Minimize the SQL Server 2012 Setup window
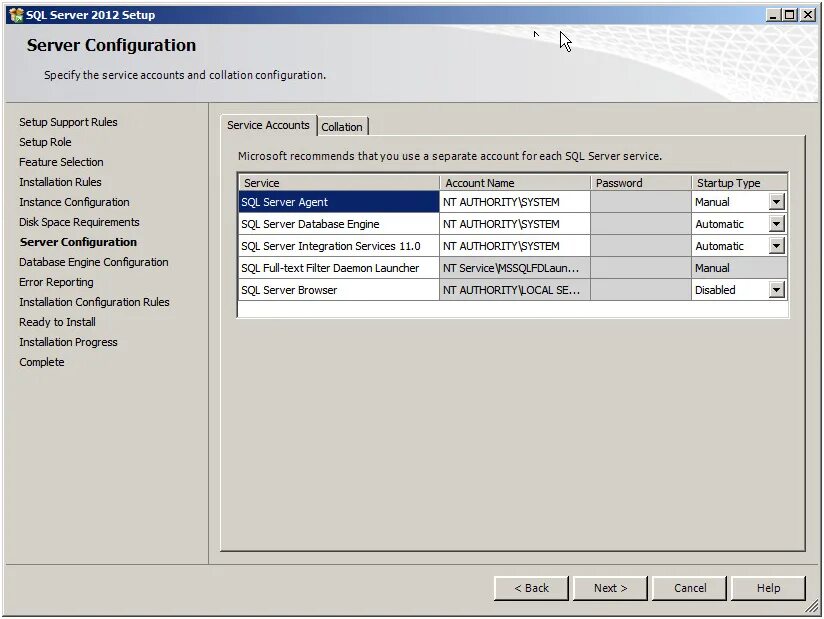Image resolution: width=824 pixels, height=619 pixels. point(772,15)
